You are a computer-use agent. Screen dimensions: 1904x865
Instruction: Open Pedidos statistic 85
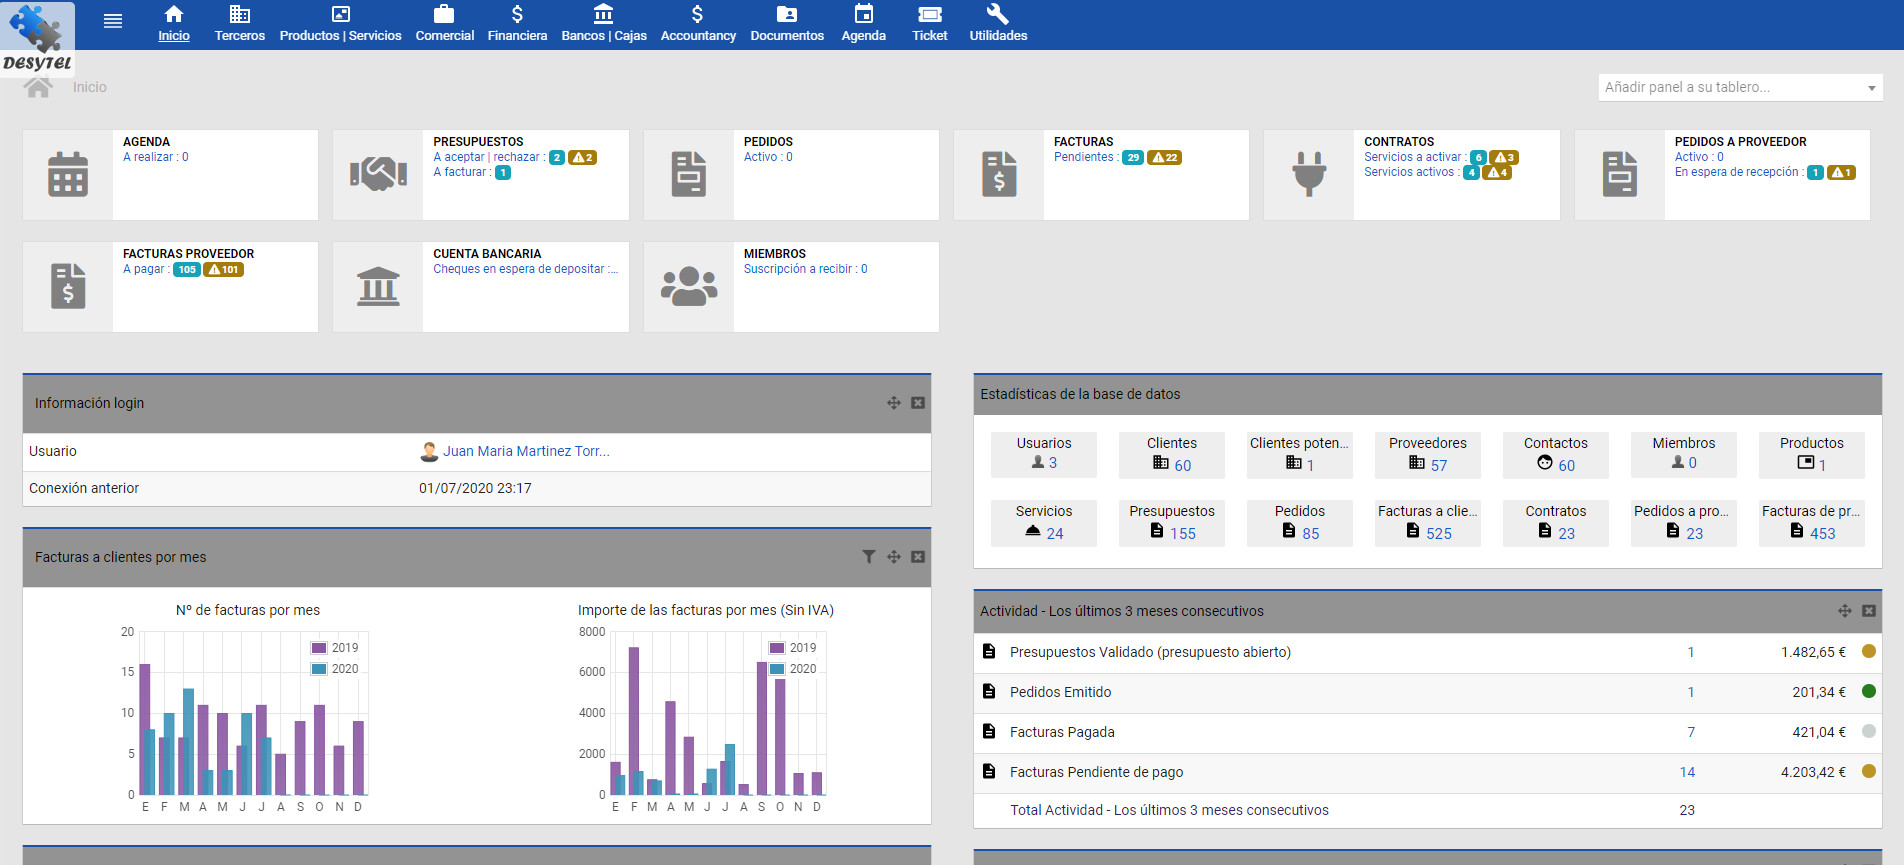pyautogui.click(x=1300, y=523)
